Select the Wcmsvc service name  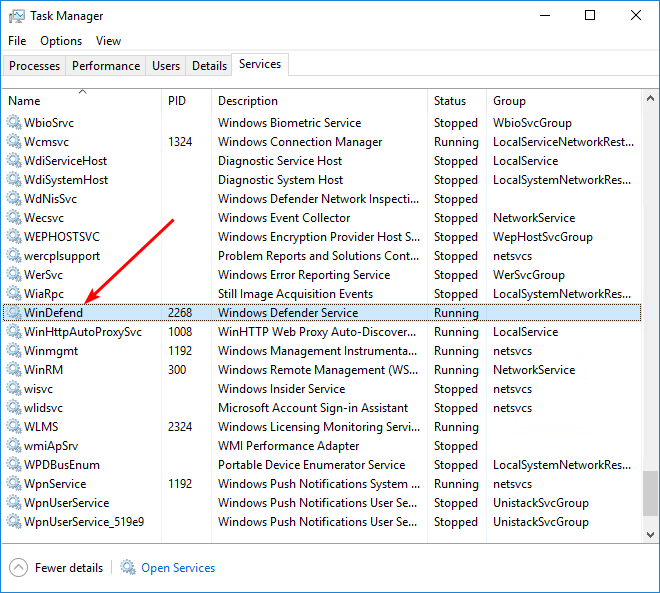(x=46, y=142)
